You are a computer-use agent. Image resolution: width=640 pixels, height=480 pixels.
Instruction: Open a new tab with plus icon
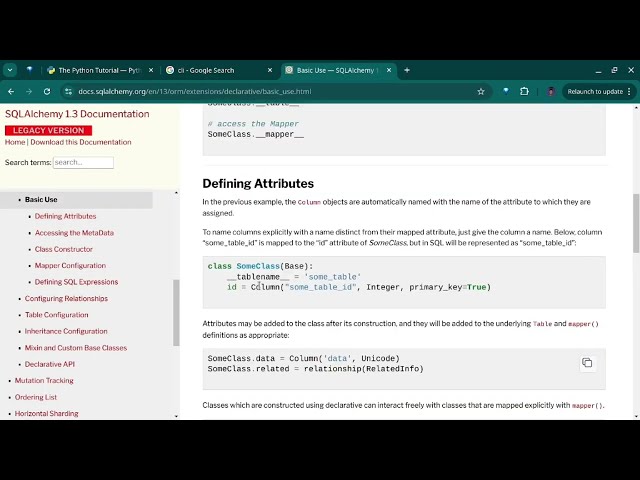pyautogui.click(x=407, y=70)
